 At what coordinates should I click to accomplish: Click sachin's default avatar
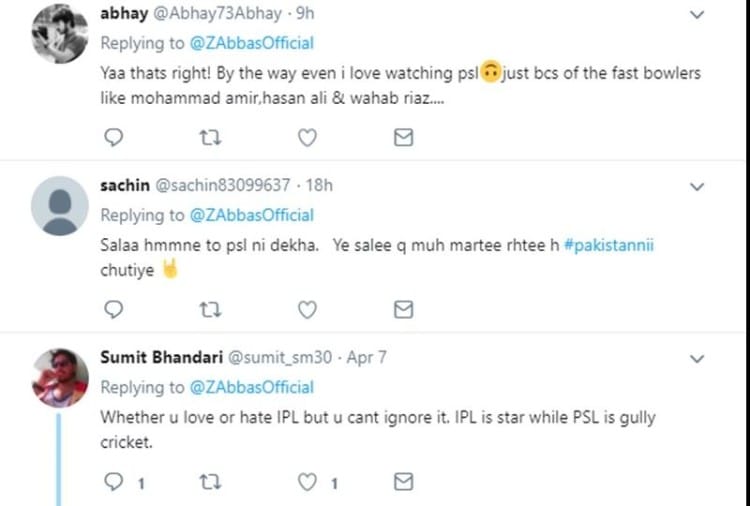tap(60, 206)
